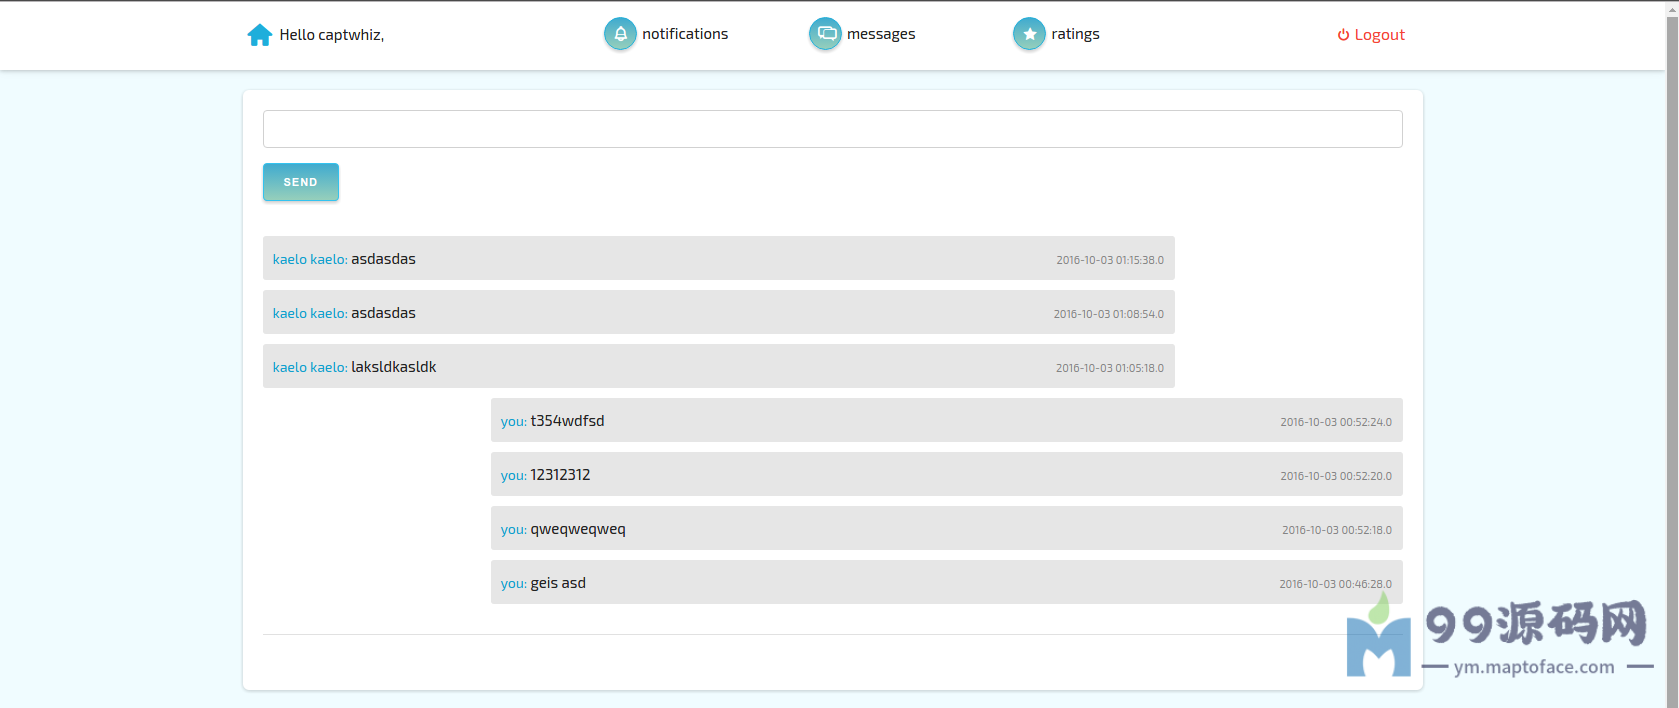Select kaelo message timestamped 01:08:54.0

[x=719, y=312]
